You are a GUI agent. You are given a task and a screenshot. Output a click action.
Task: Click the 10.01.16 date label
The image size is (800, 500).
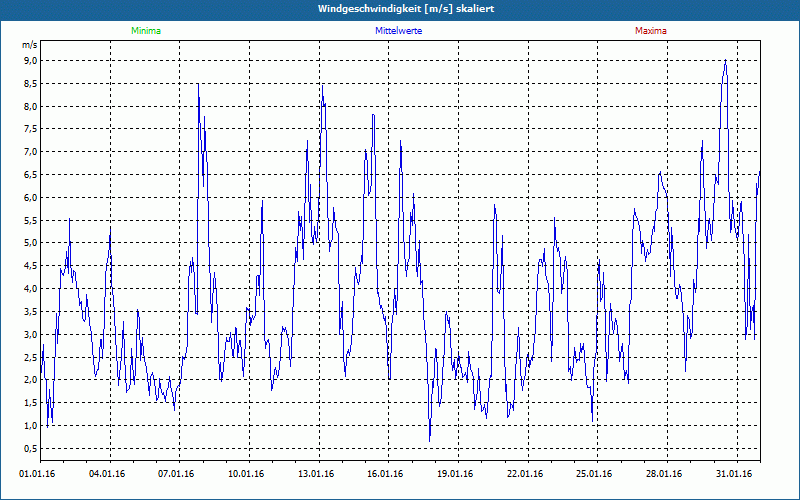coord(246,474)
